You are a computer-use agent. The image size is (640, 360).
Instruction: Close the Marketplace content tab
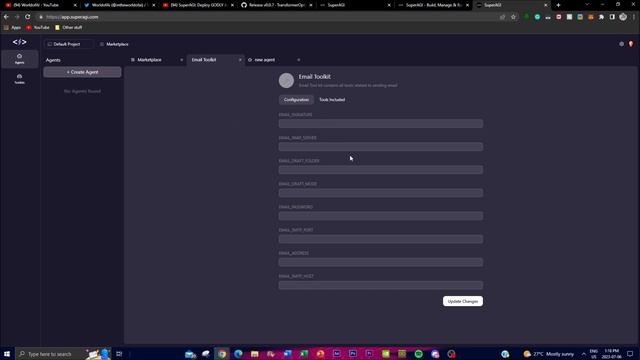[182, 60]
